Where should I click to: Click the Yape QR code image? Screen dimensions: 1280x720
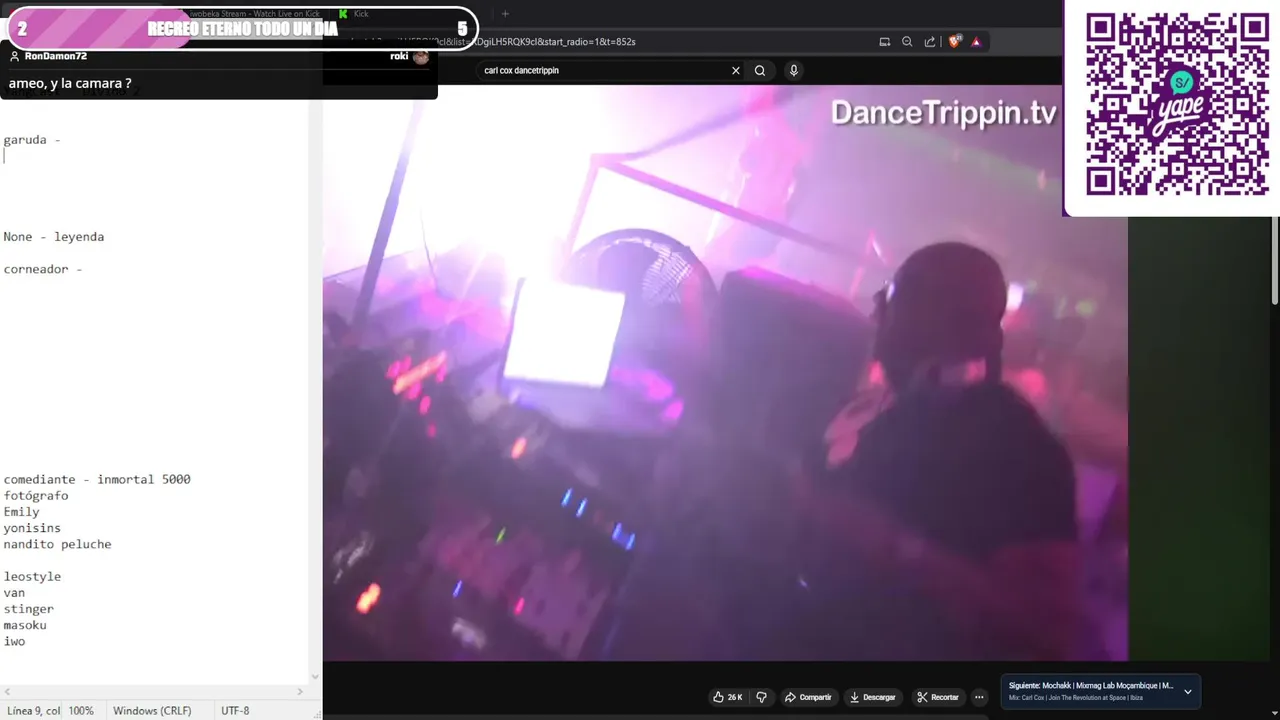tap(1177, 104)
